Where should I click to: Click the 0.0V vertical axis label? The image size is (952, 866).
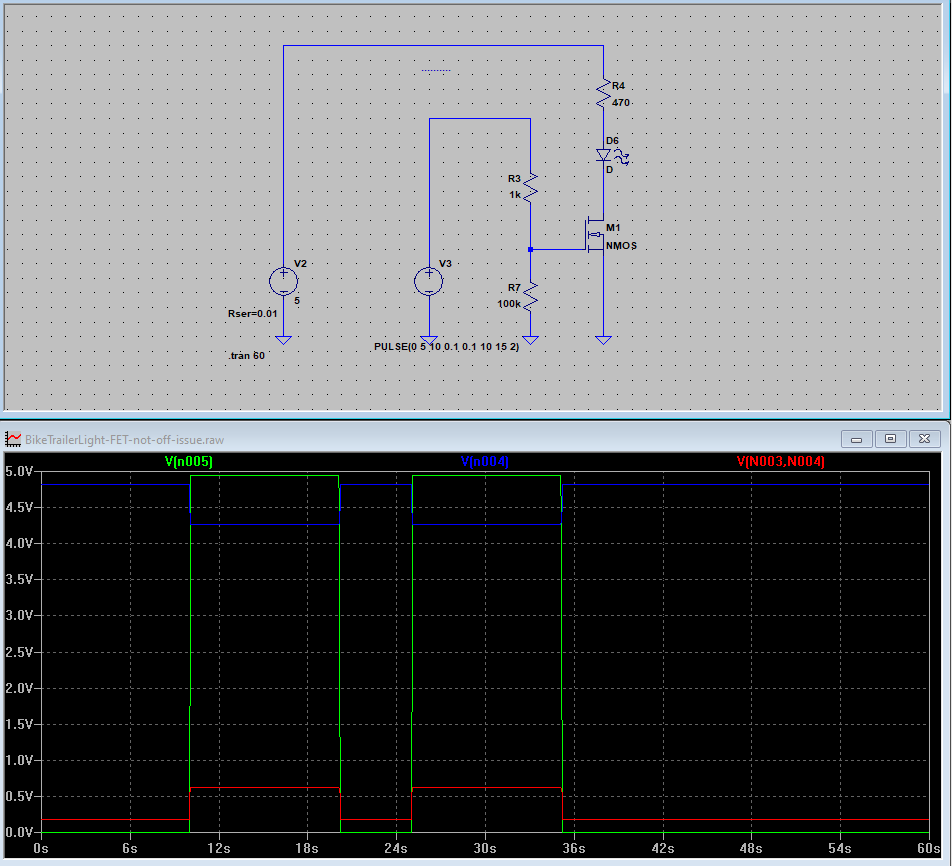click(18, 833)
